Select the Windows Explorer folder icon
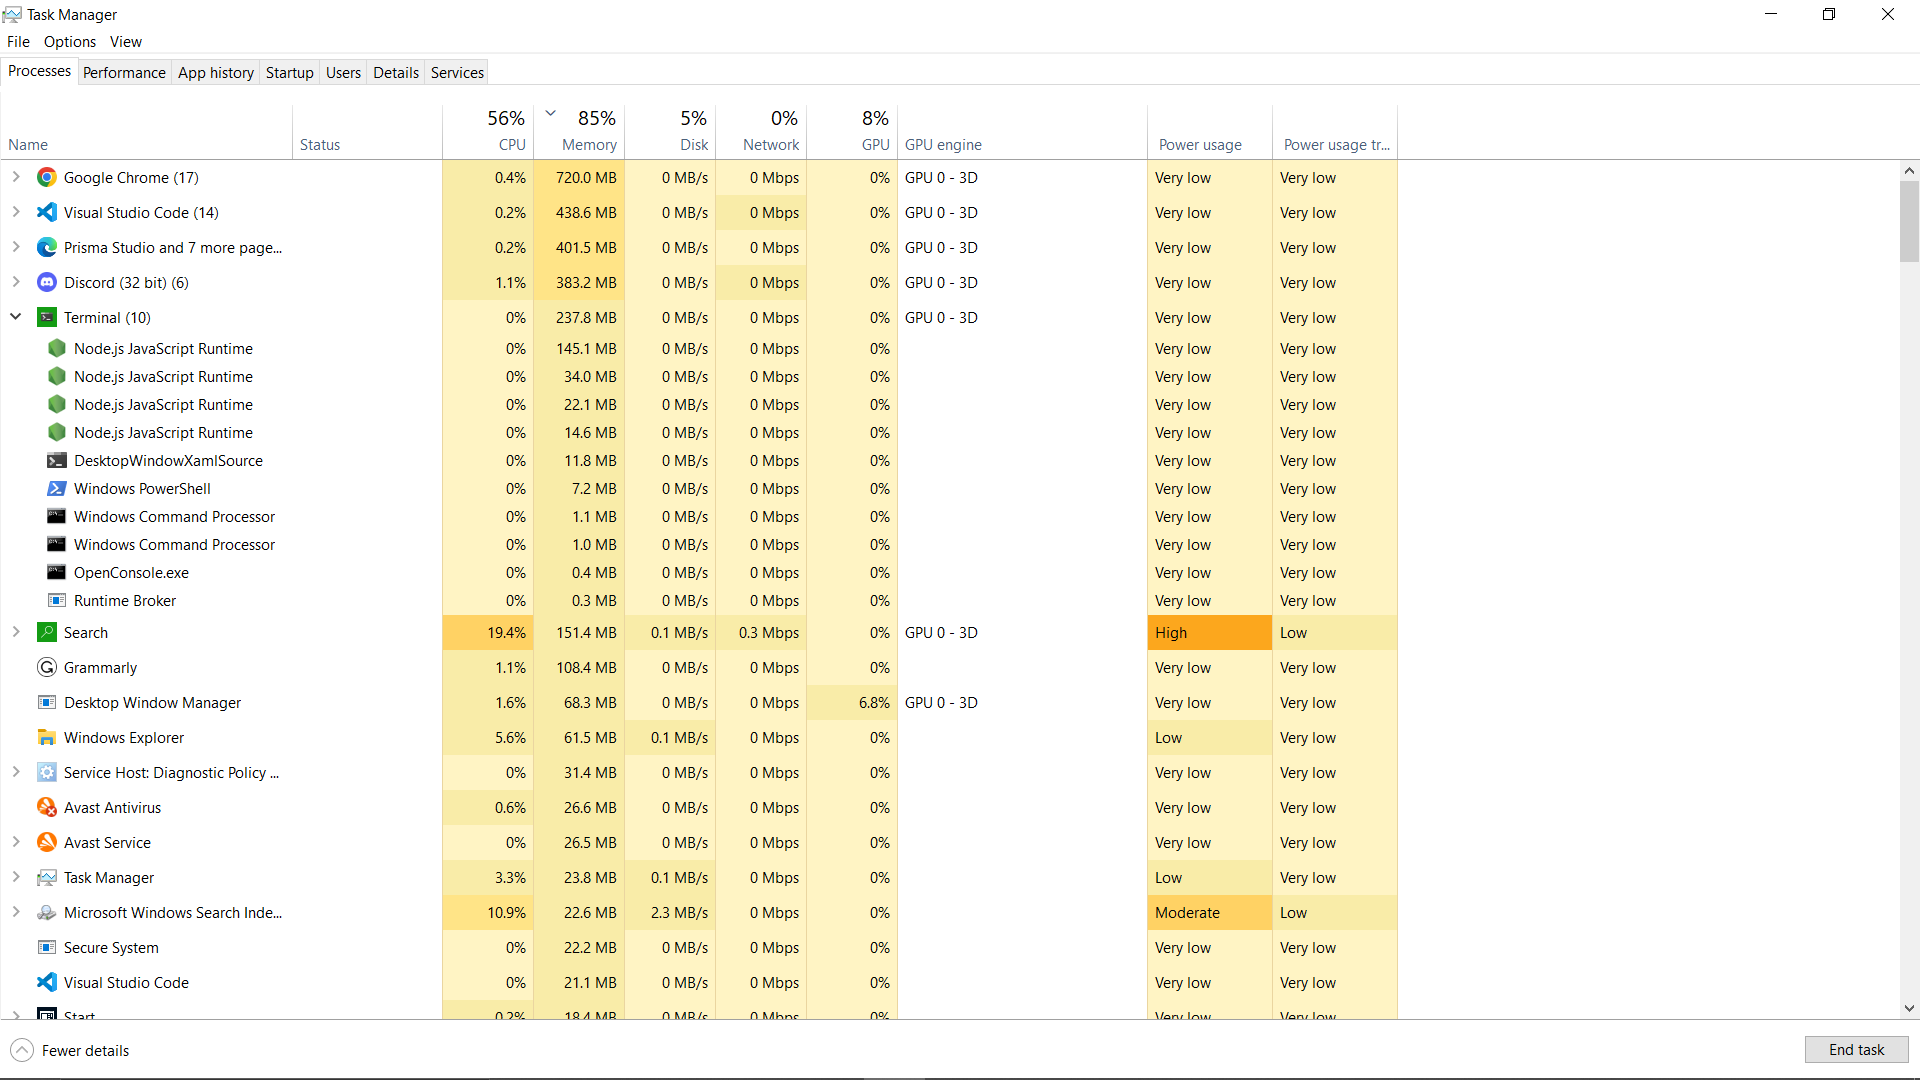Image resolution: width=1920 pixels, height=1080 pixels. click(47, 738)
